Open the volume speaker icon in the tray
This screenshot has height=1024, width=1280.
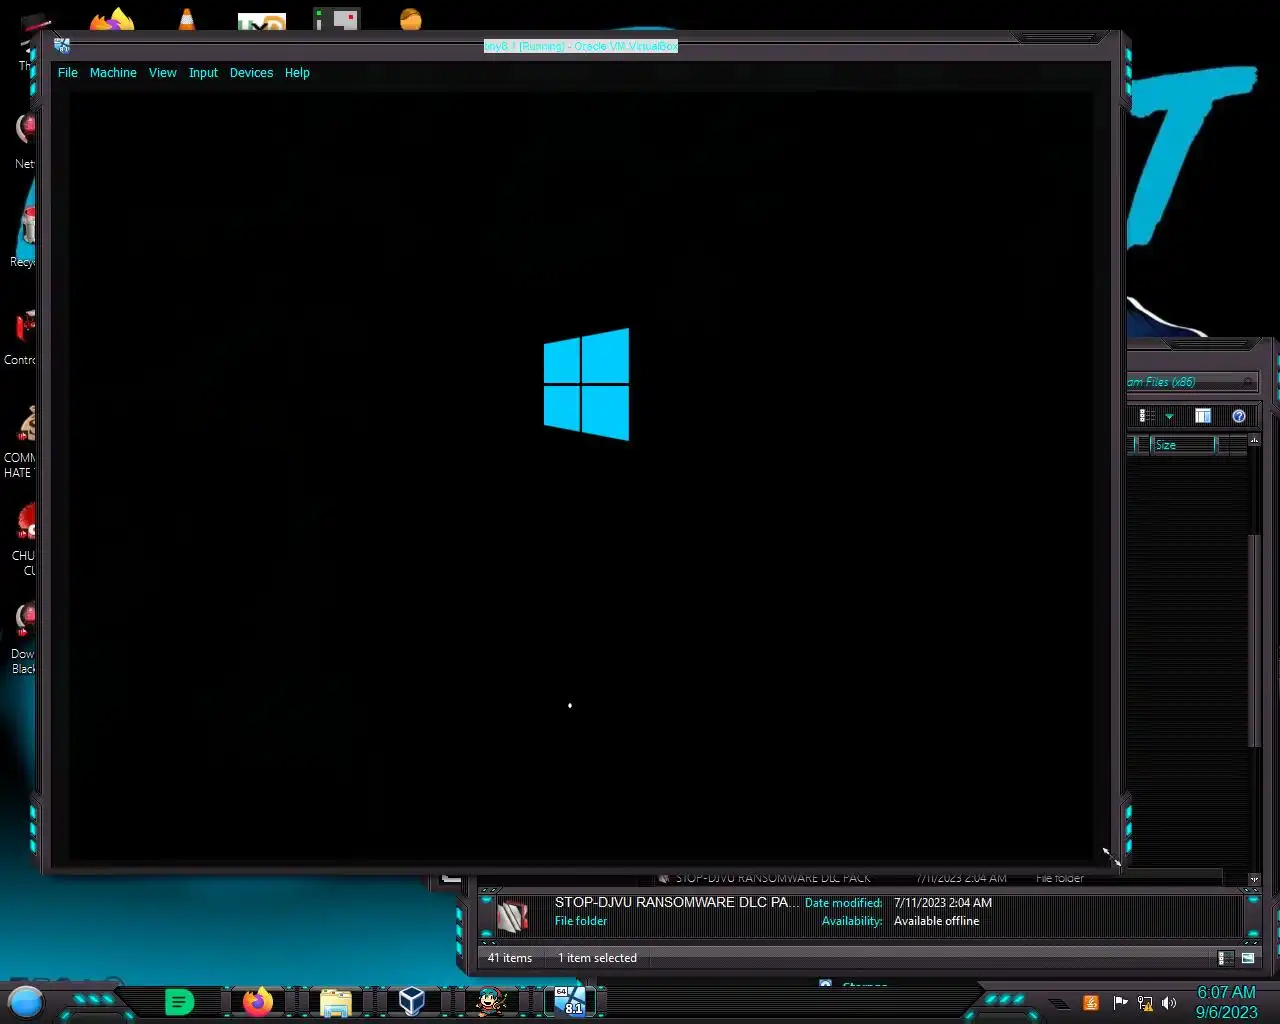pyautogui.click(x=1169, y=1003)
